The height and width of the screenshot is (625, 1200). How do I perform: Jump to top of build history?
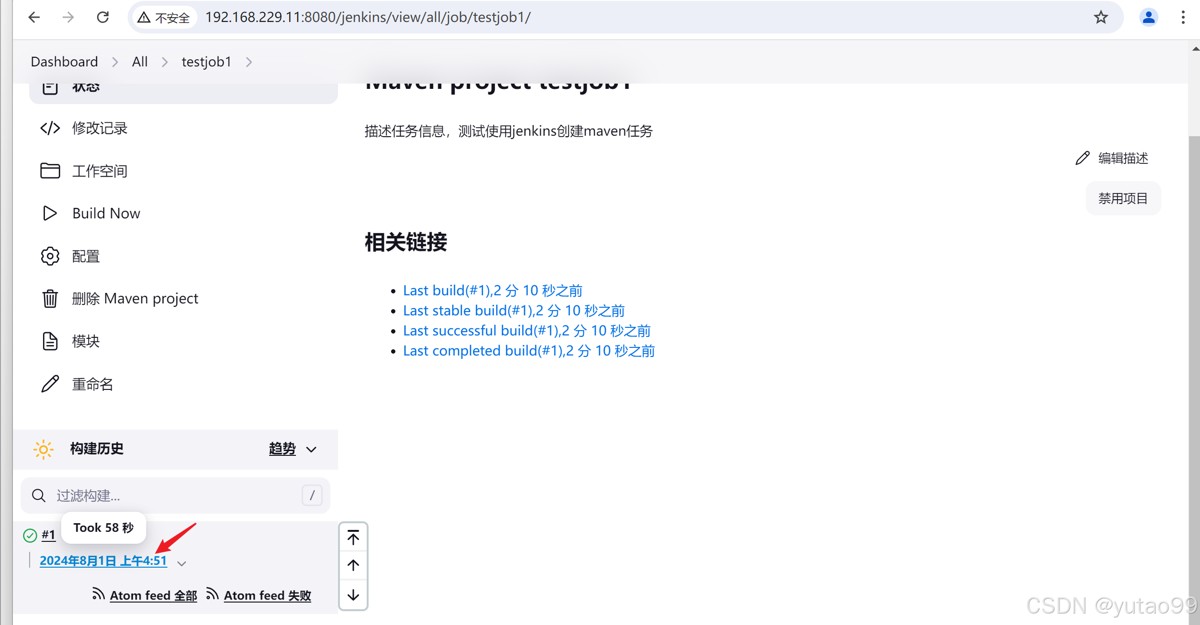353,538
